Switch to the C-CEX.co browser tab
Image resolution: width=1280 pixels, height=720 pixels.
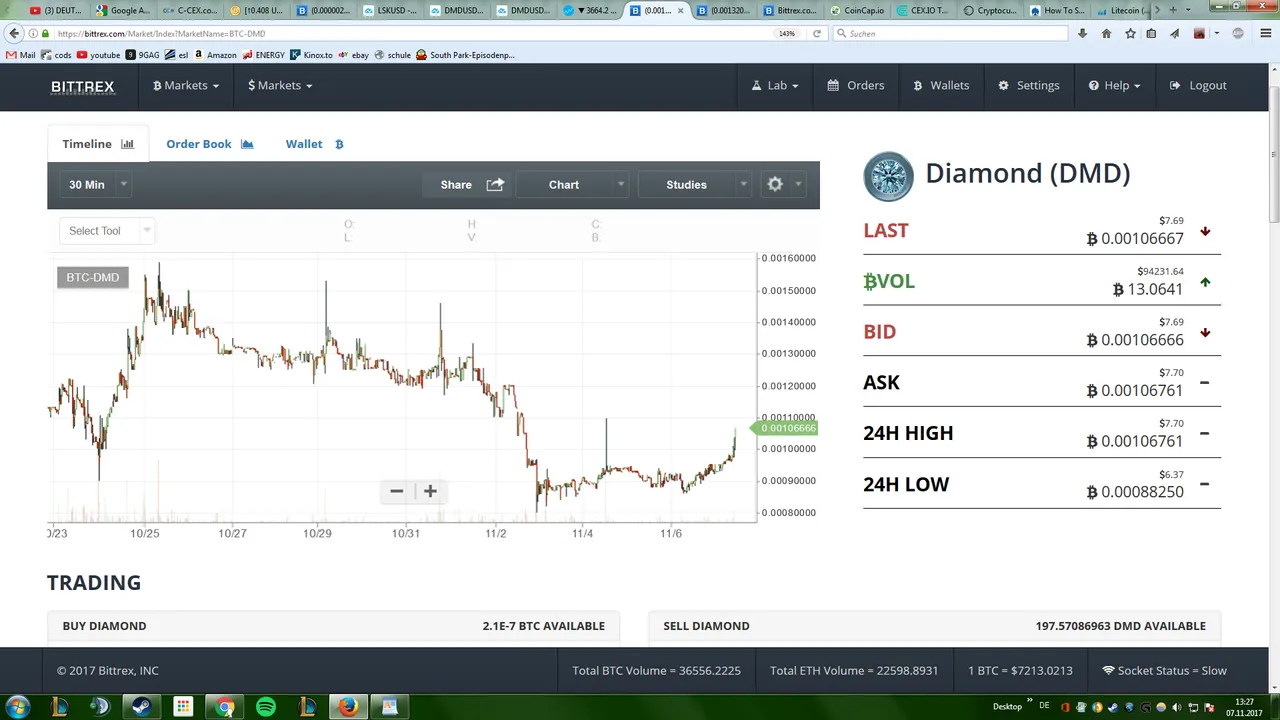click(x=190, y=10)
